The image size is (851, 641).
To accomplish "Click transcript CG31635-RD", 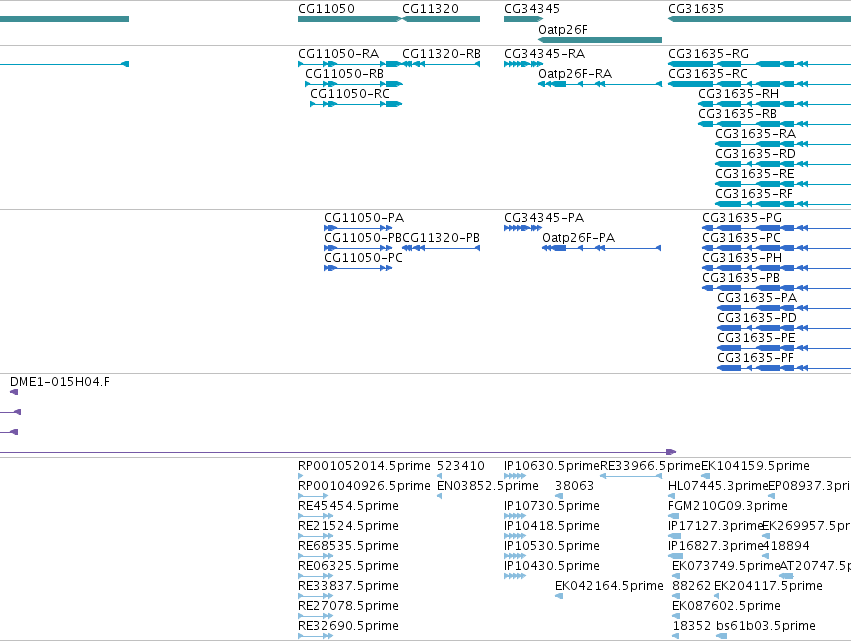I will coord(755,154).
